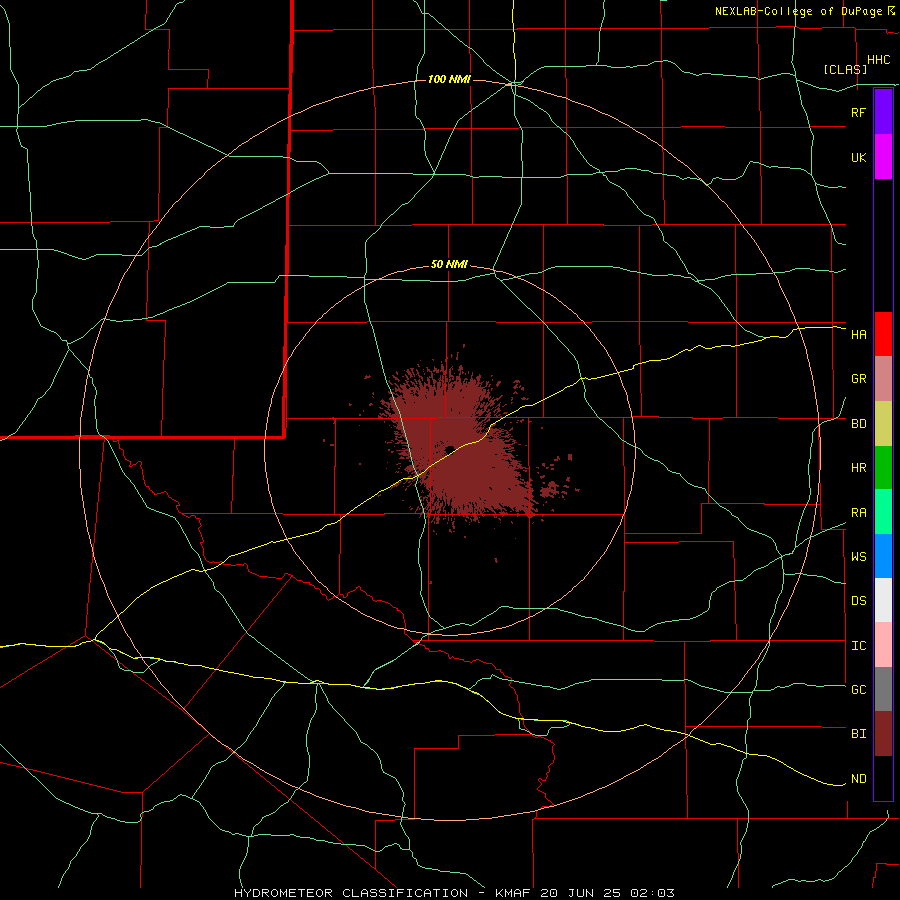
Task: Click the 100 NMI range ring label
Action: coord(449,79)
